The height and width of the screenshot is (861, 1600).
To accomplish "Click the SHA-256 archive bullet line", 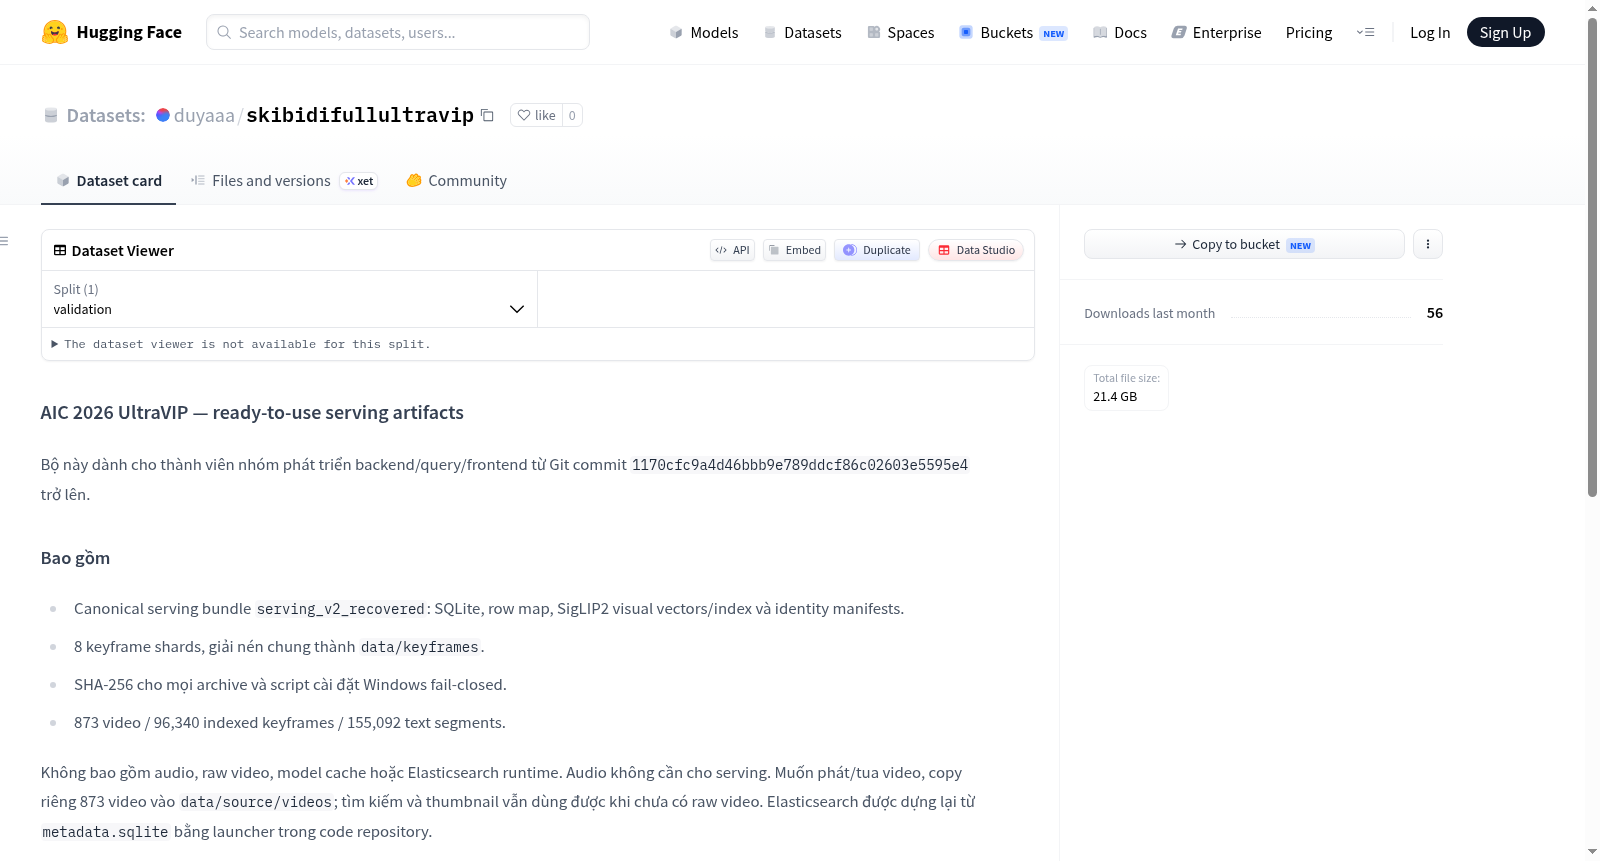I will coord(290,685).
